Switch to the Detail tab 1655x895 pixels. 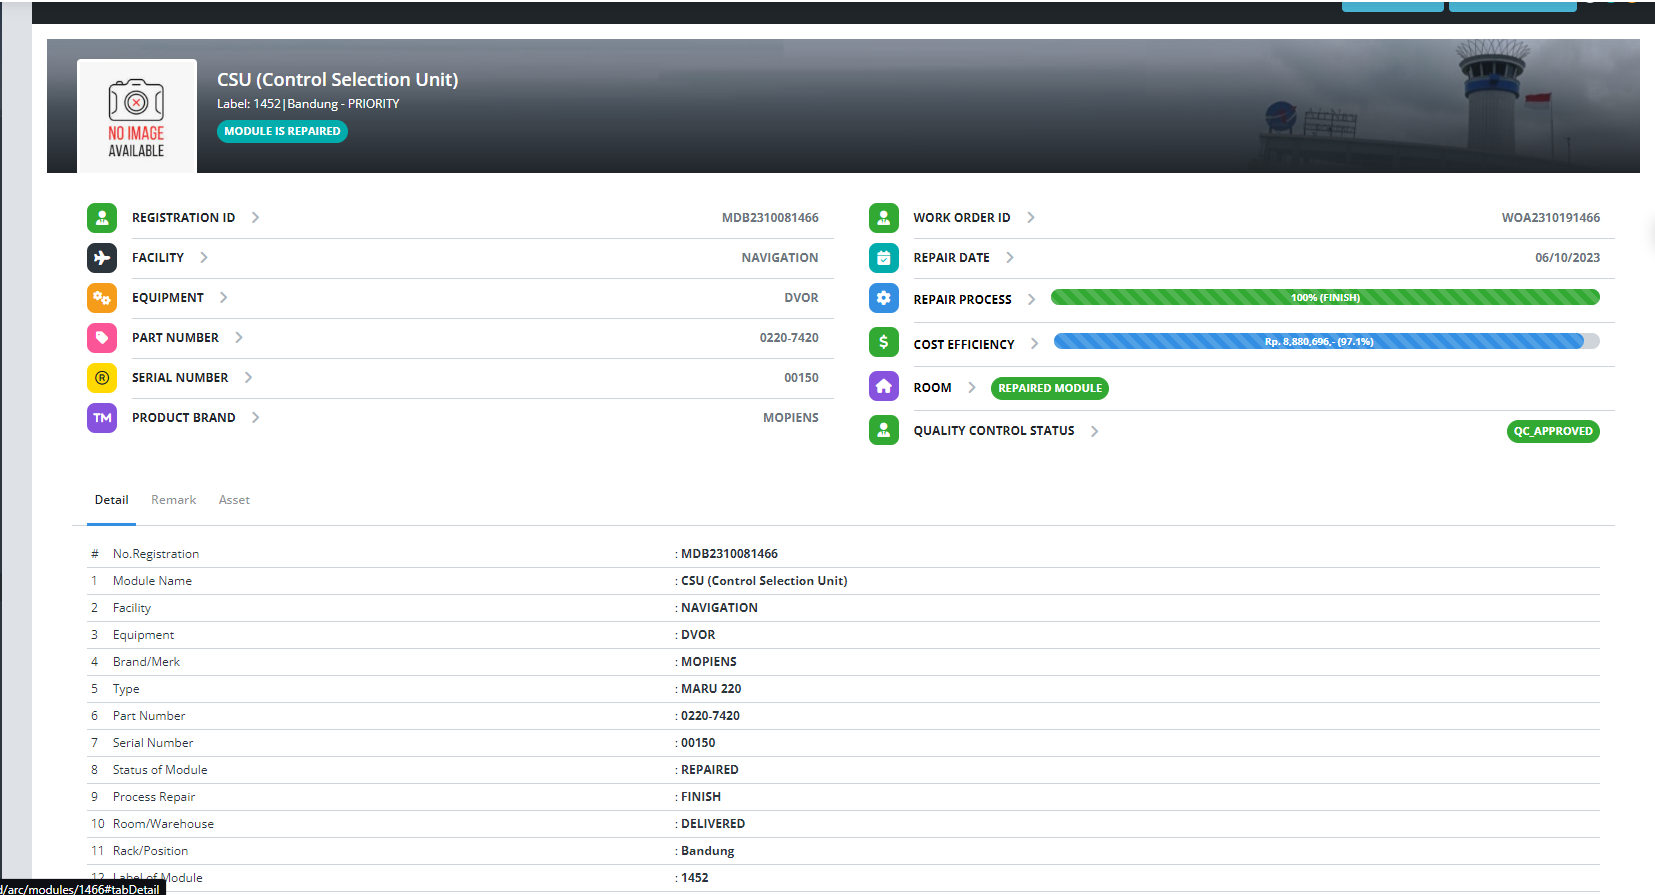112,500
